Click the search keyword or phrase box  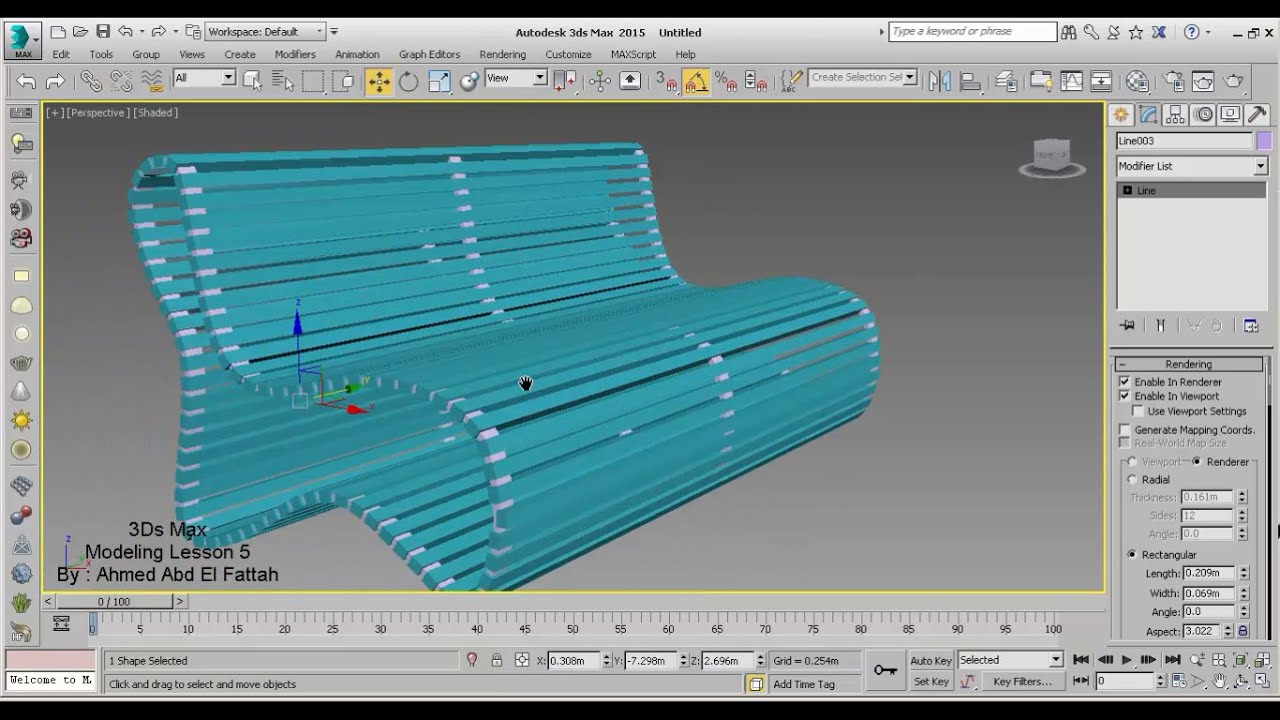(x=972, y=32)
